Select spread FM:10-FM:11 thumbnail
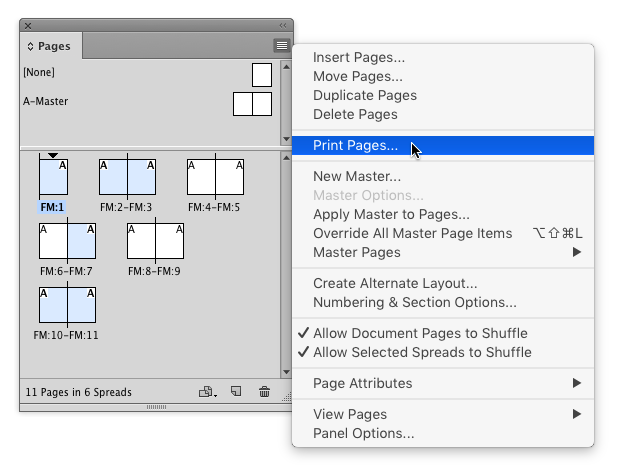 67,305
